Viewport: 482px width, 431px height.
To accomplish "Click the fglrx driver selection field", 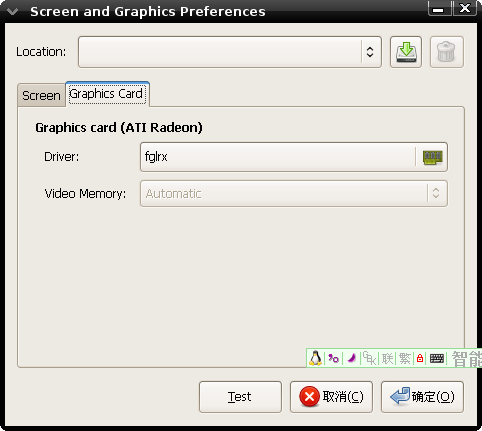I will (x=294, y=157).
